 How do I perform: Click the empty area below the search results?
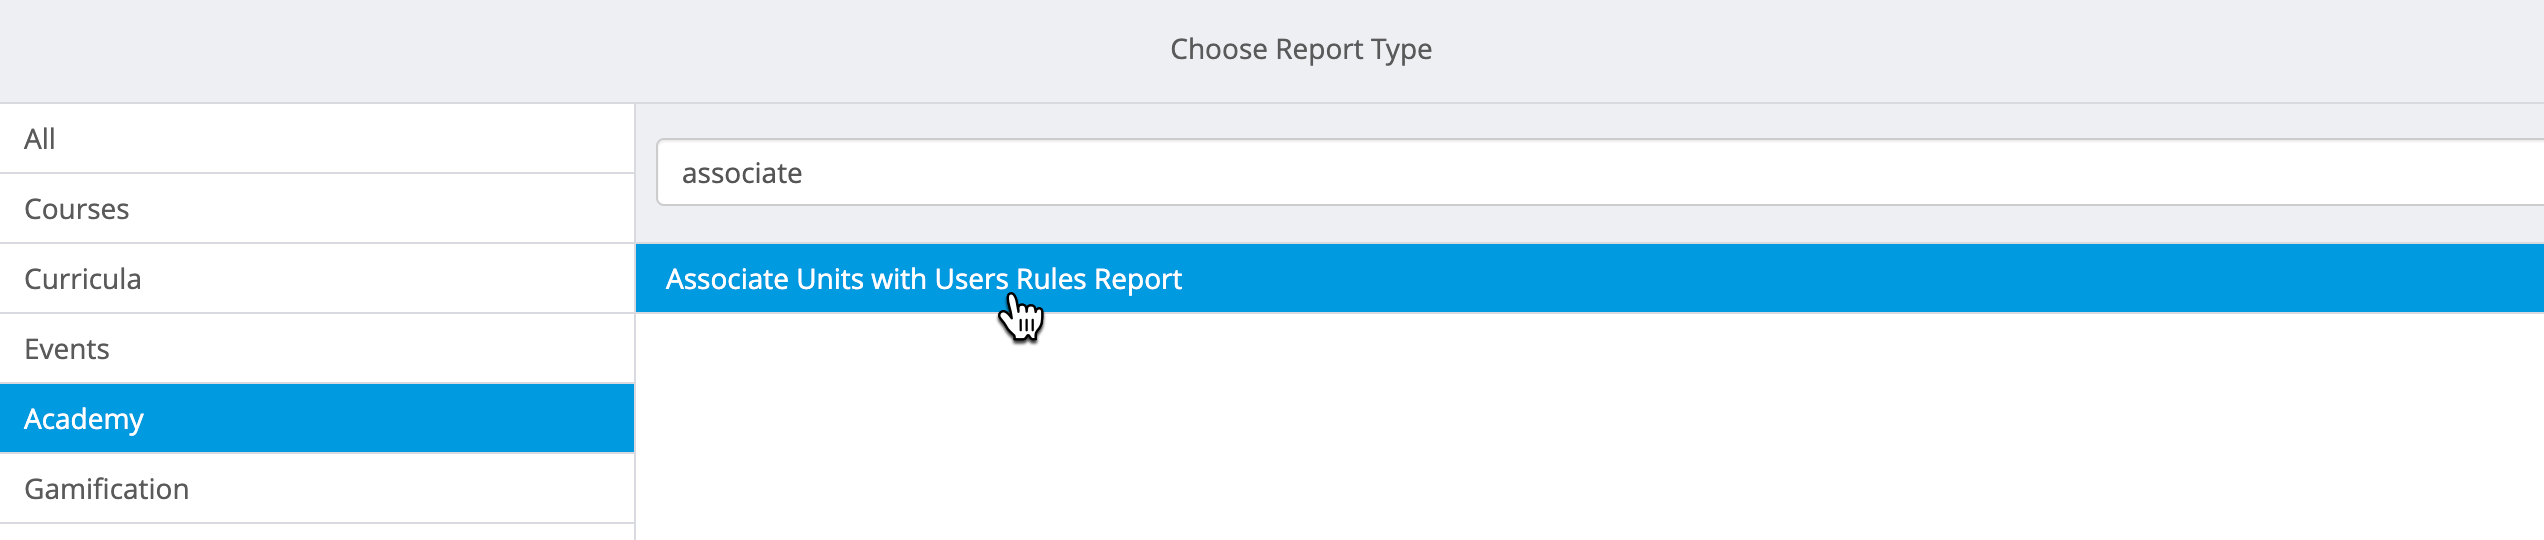point(1590,426)
